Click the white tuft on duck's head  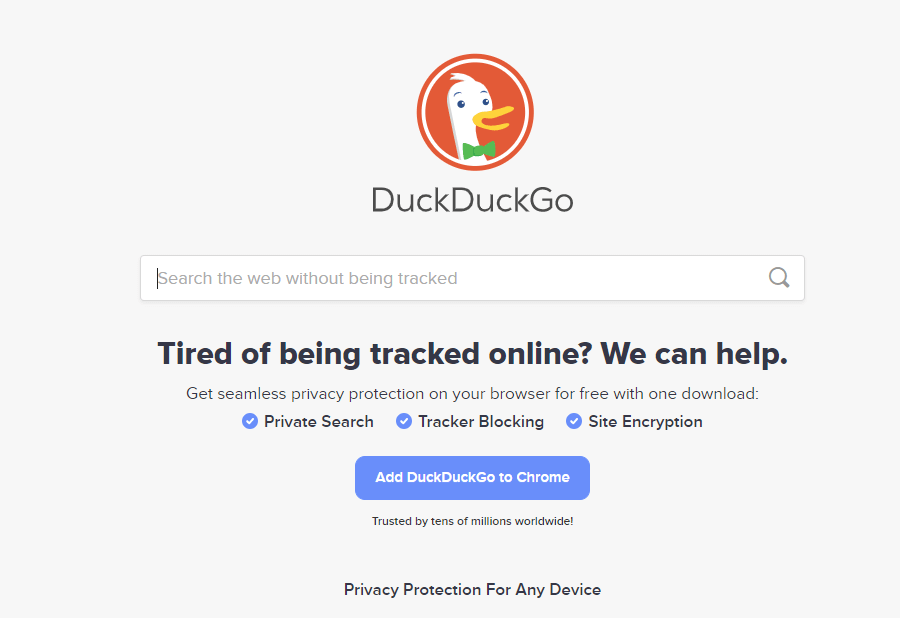(x=460, y=78)
